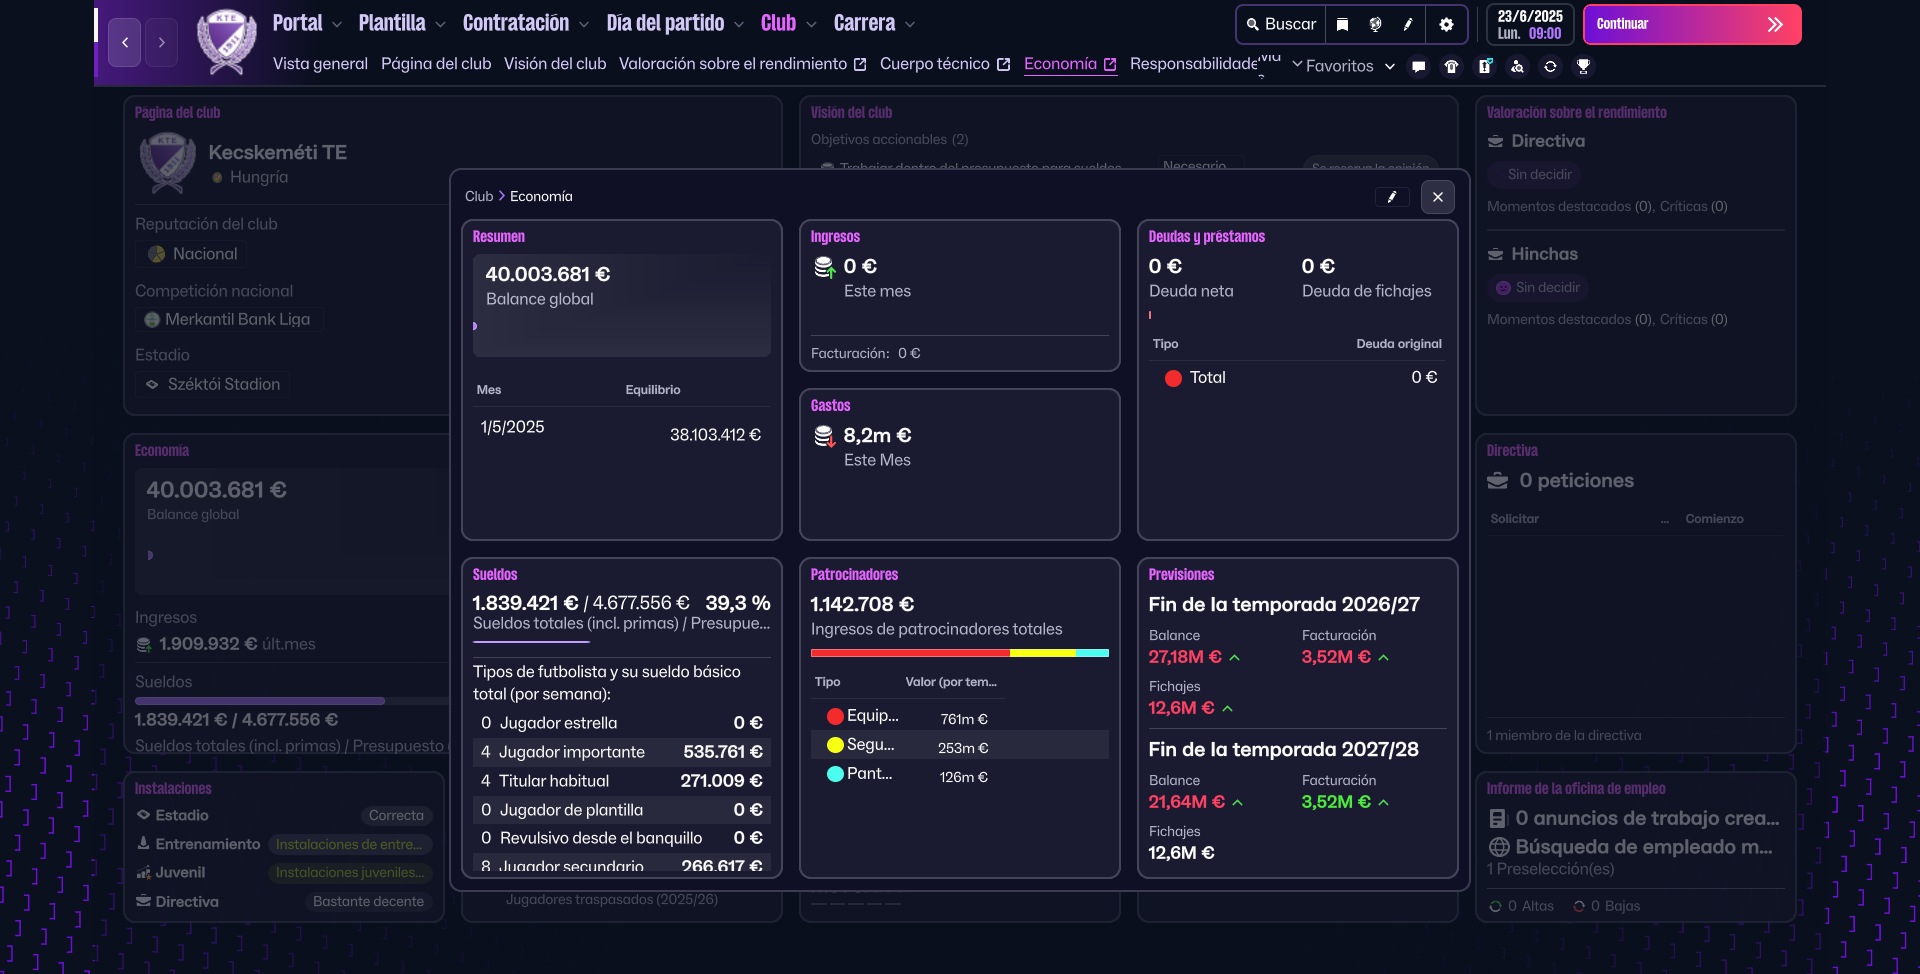Open the Plantilla menu
The width and height of the screenshot is (1920, 974).
pos(392,23)
